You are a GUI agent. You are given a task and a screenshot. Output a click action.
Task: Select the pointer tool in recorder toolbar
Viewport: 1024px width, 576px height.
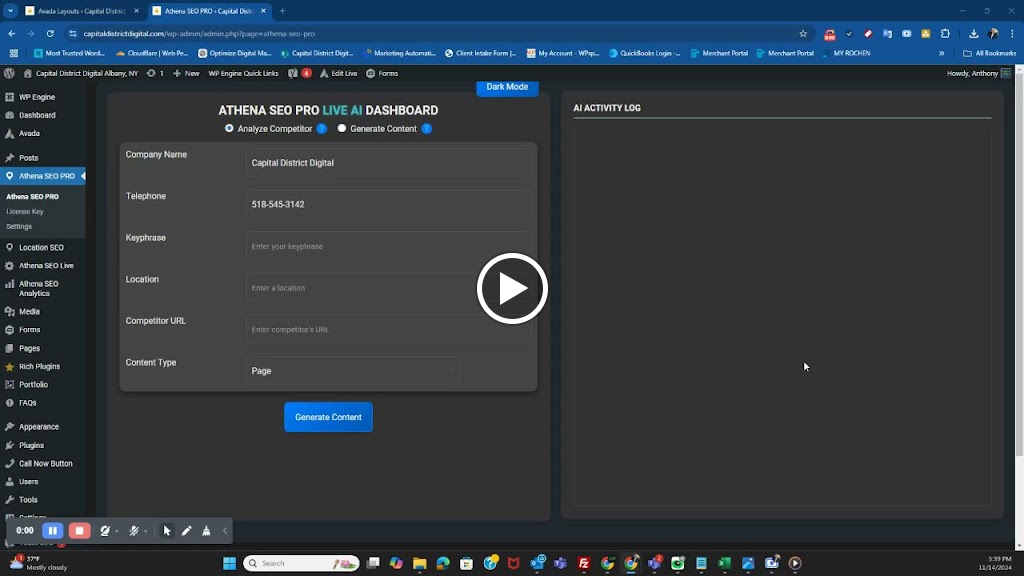click(167, 531)
